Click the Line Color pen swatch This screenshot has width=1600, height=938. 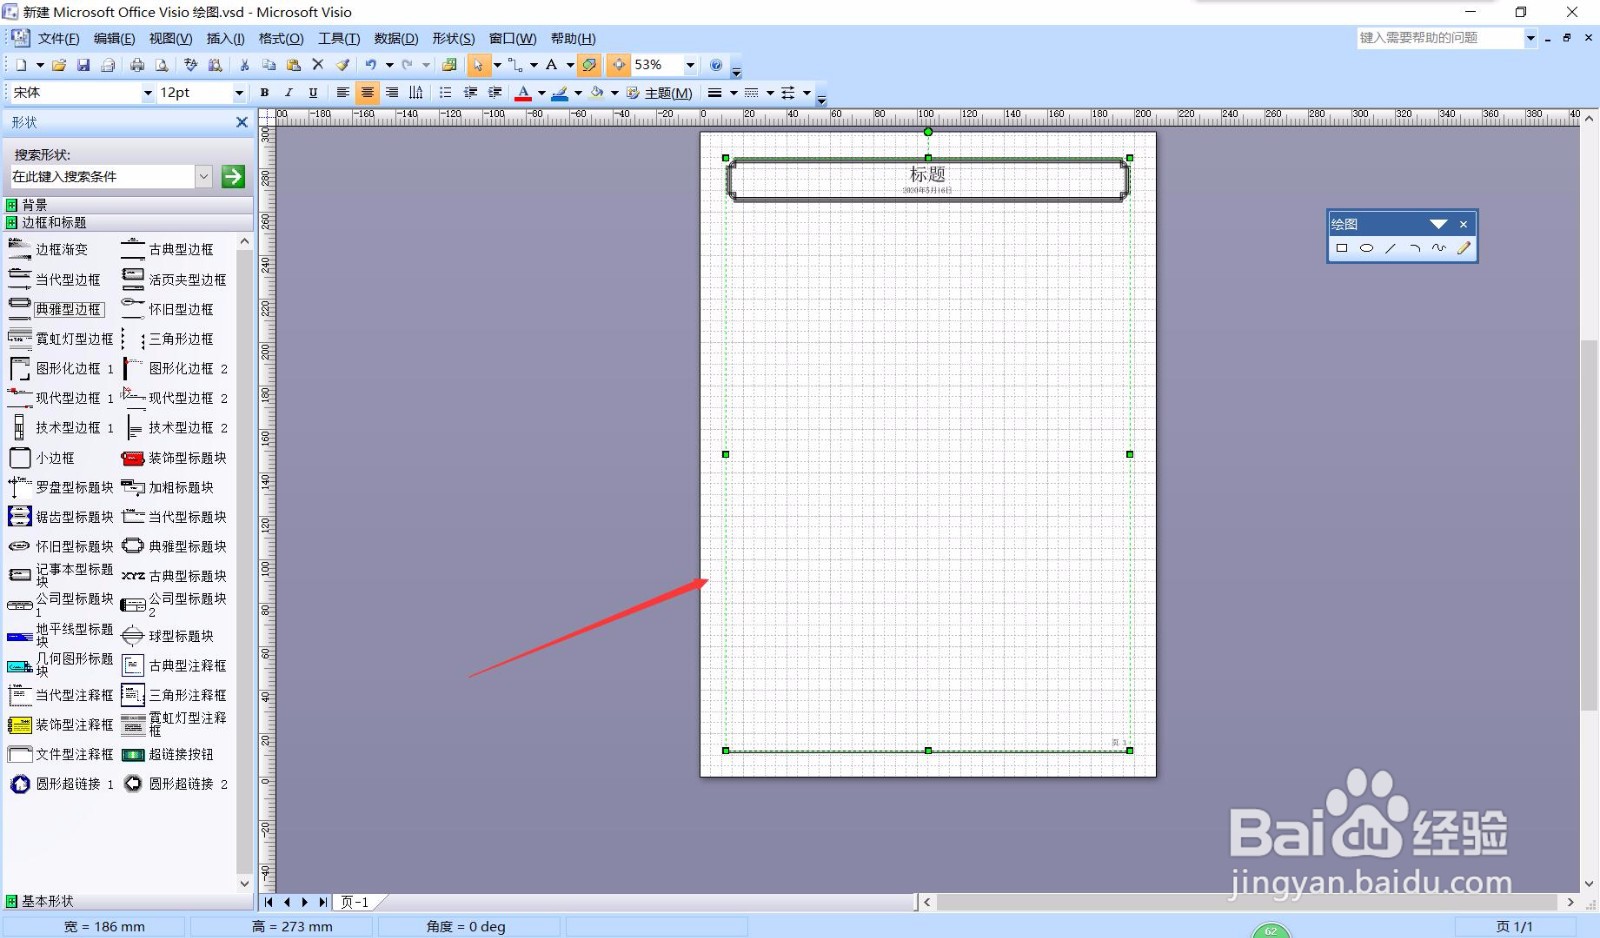[x=560, y=93]
